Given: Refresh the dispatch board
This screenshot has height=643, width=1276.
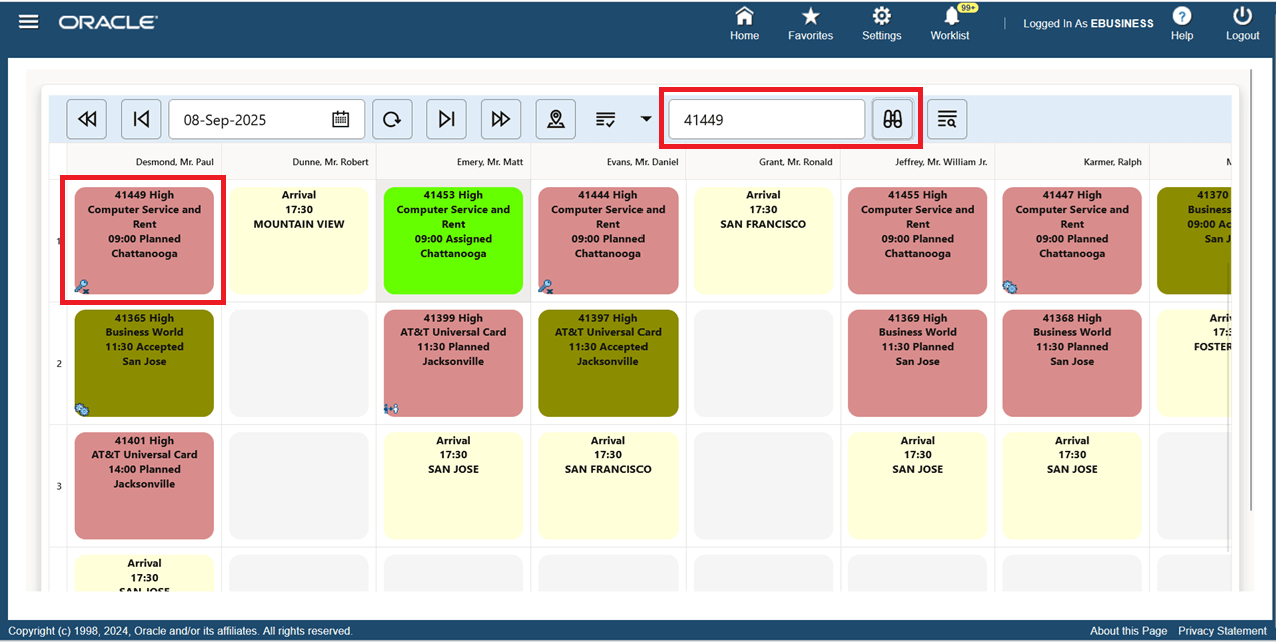Looking at the screenshot, I should (392, 118).
